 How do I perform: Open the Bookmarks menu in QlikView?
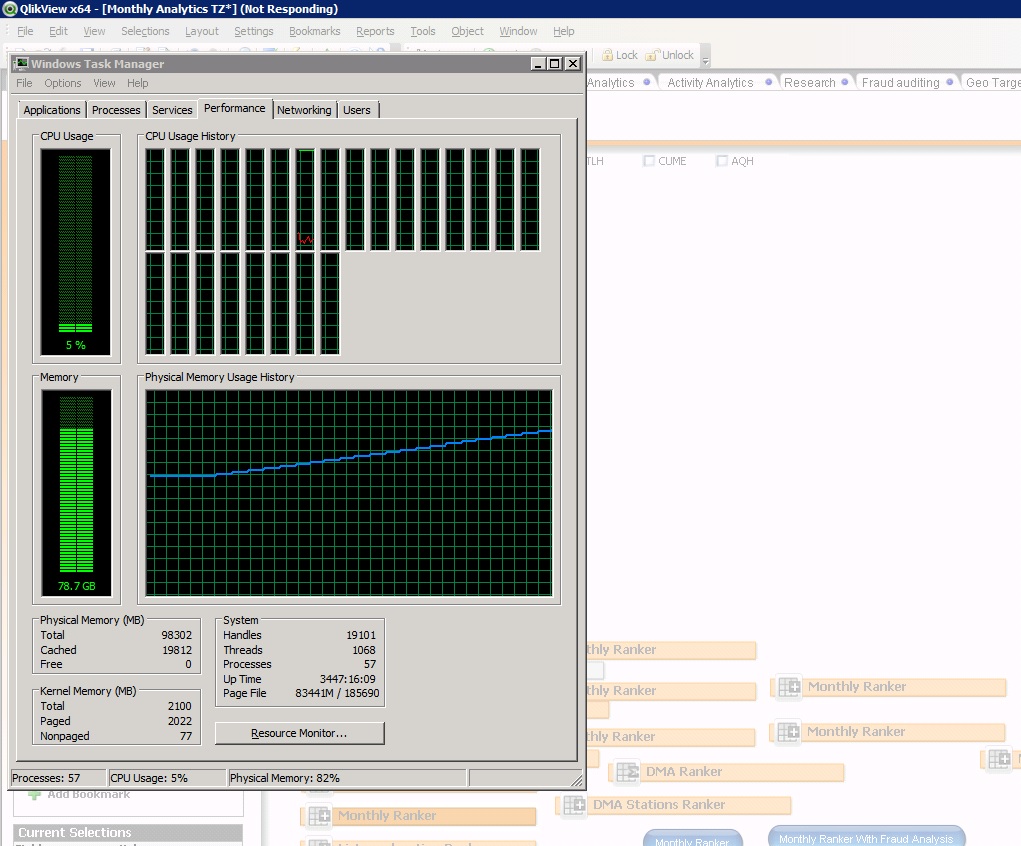[x=314, y=31]
